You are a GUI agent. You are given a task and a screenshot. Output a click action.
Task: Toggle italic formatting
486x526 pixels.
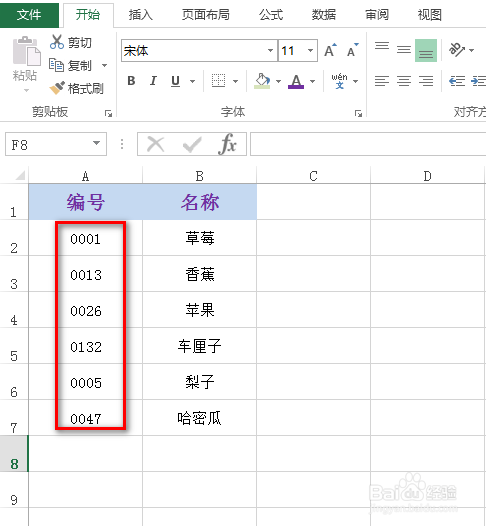click(153, 81)
